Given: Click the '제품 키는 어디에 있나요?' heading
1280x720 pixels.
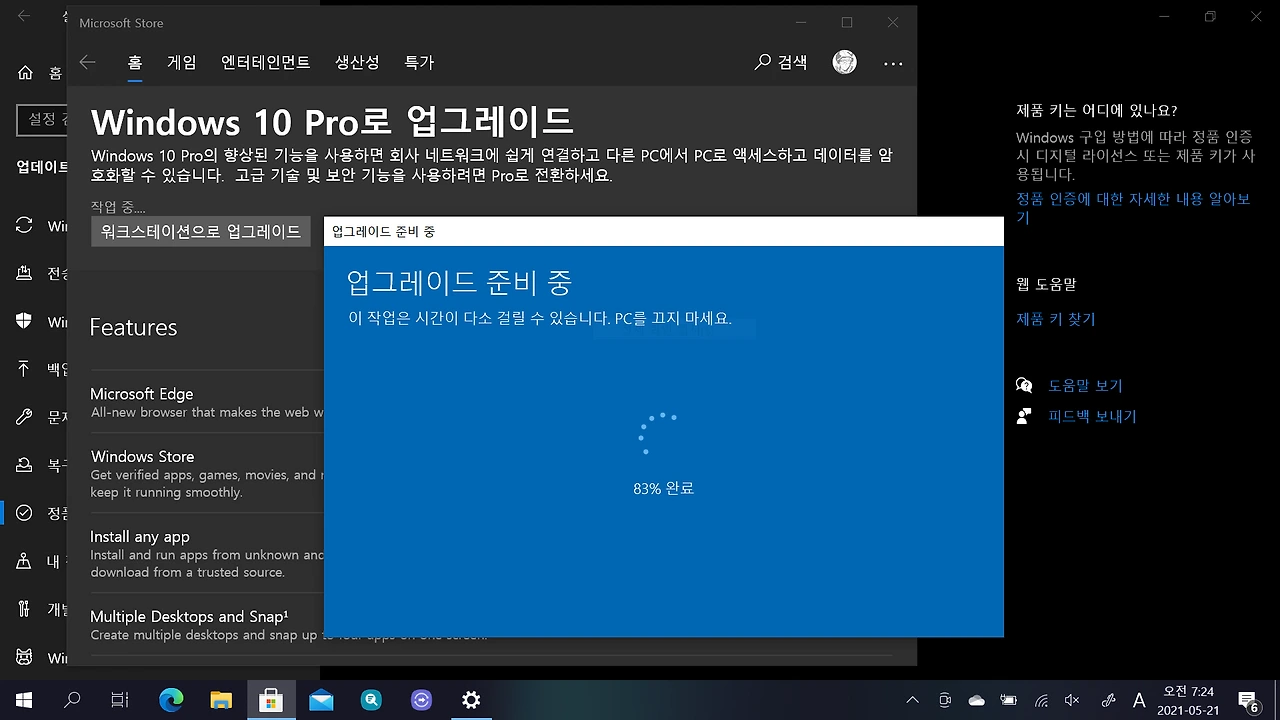Looking at the screenshot, I should (x=1096, y=110).
